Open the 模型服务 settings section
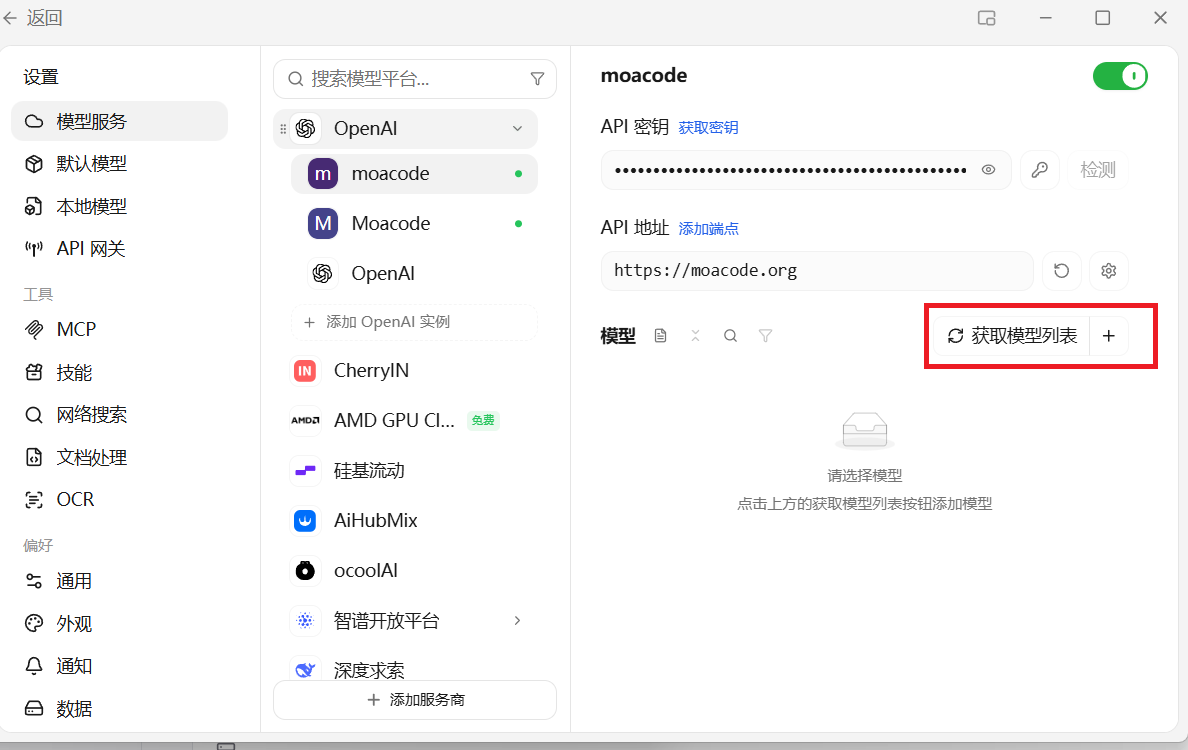Viewport: 1188px width, 750px height. point(119,121)
